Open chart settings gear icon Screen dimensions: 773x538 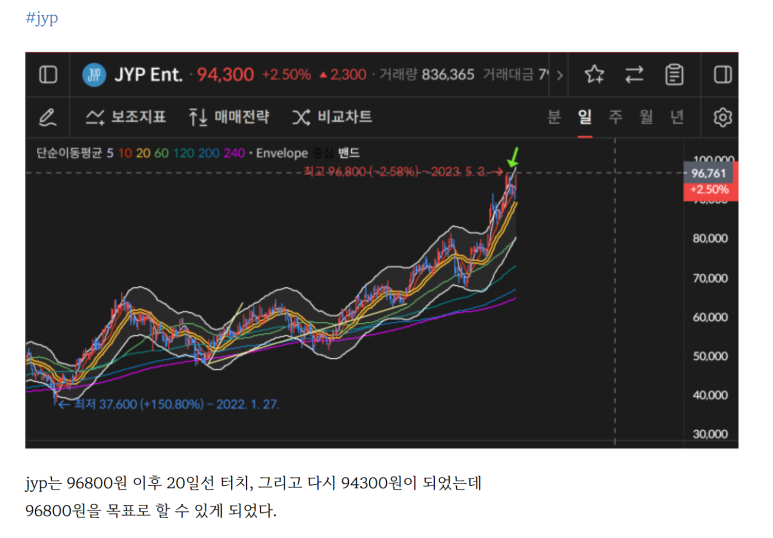pos(722,117)
